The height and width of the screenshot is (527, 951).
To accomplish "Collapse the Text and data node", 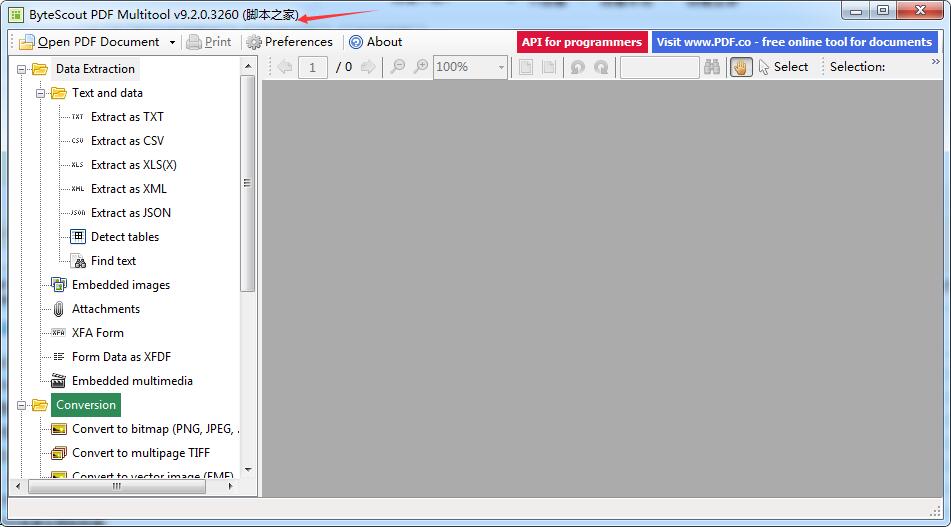I will tap(40, 93).
